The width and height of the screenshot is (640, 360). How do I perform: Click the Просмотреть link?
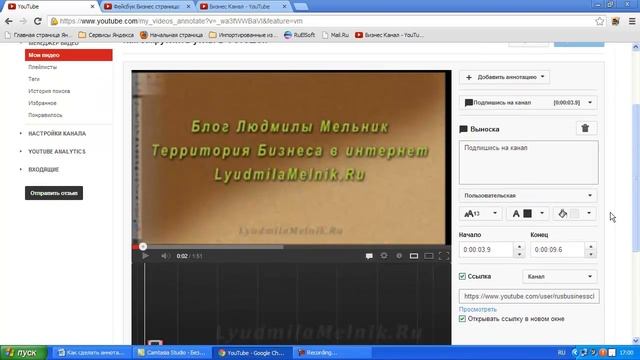478,309
